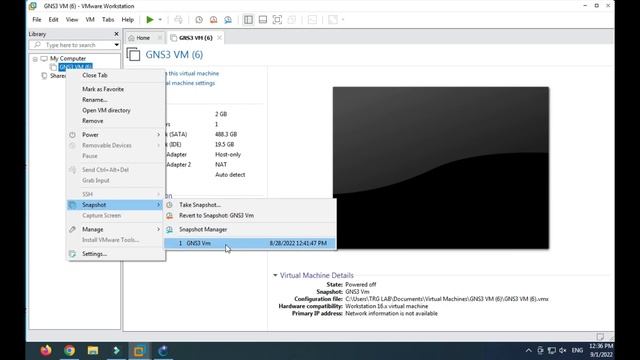
Task: Open the View menu
Action: (72, 20)
